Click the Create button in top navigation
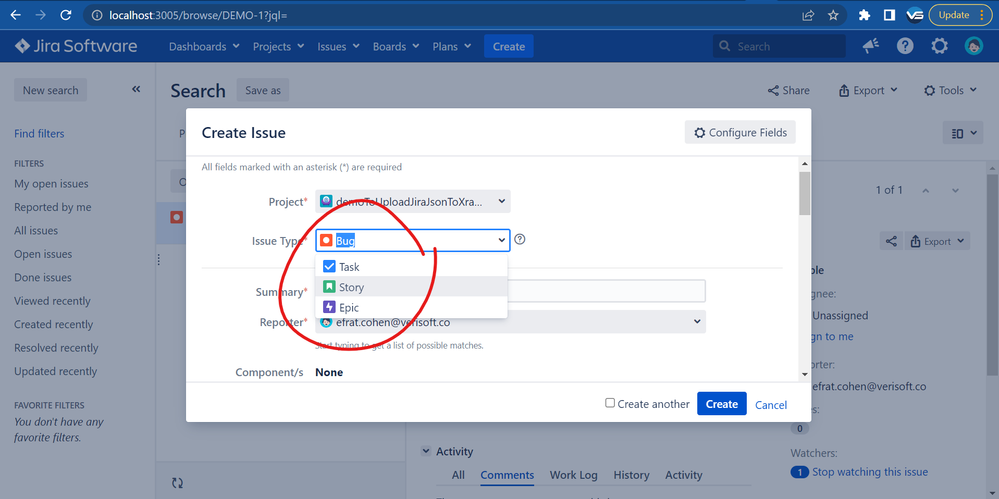 tap(508, 47)
